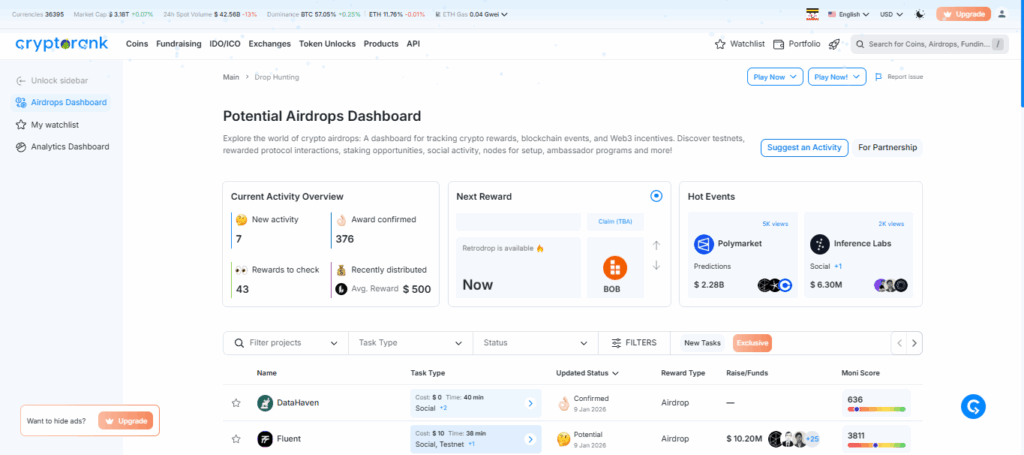The height and width of the screenshot is (455, 1024).
Task: Open the IDO/ICO menu
Action: (225, 44)
